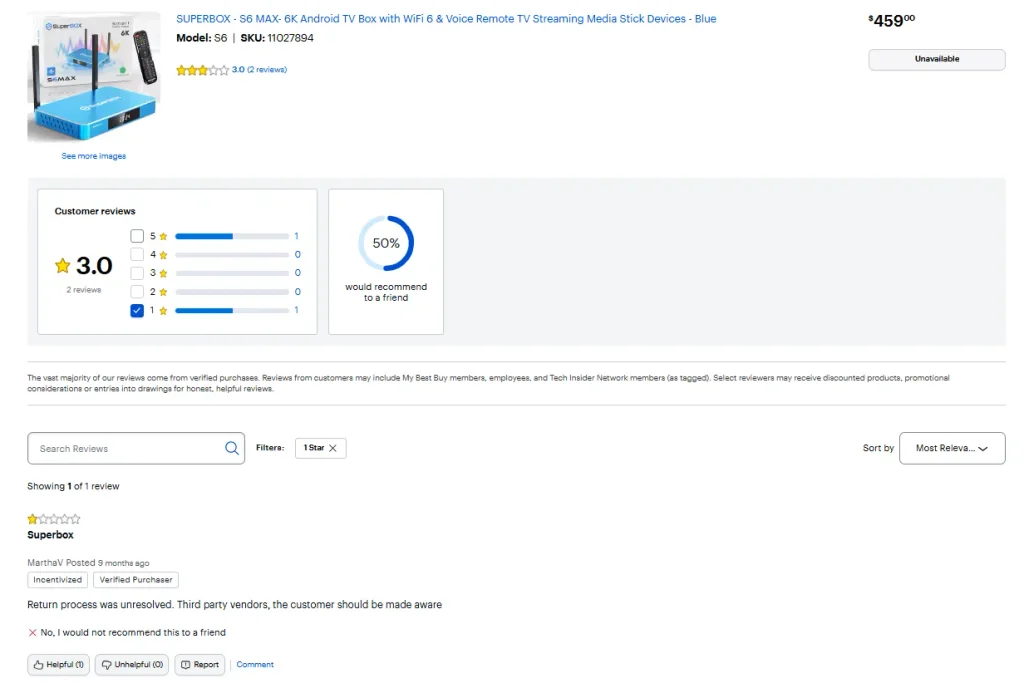Remove the 1 Star filter with X icon
Screen dimensions: 1024x683
tap(333, 448)
